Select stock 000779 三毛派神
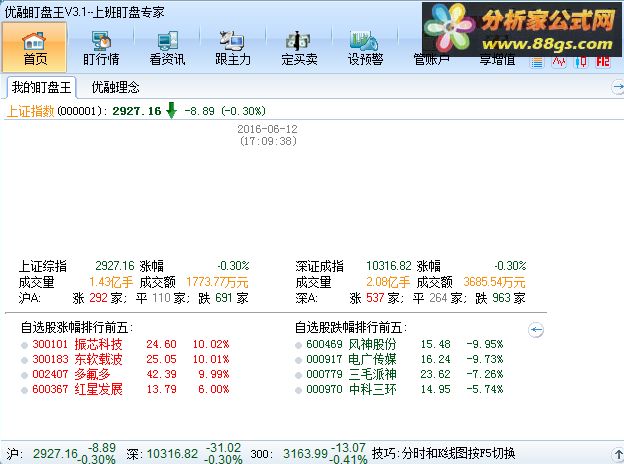Screen dimensions: 624x464 351,374
